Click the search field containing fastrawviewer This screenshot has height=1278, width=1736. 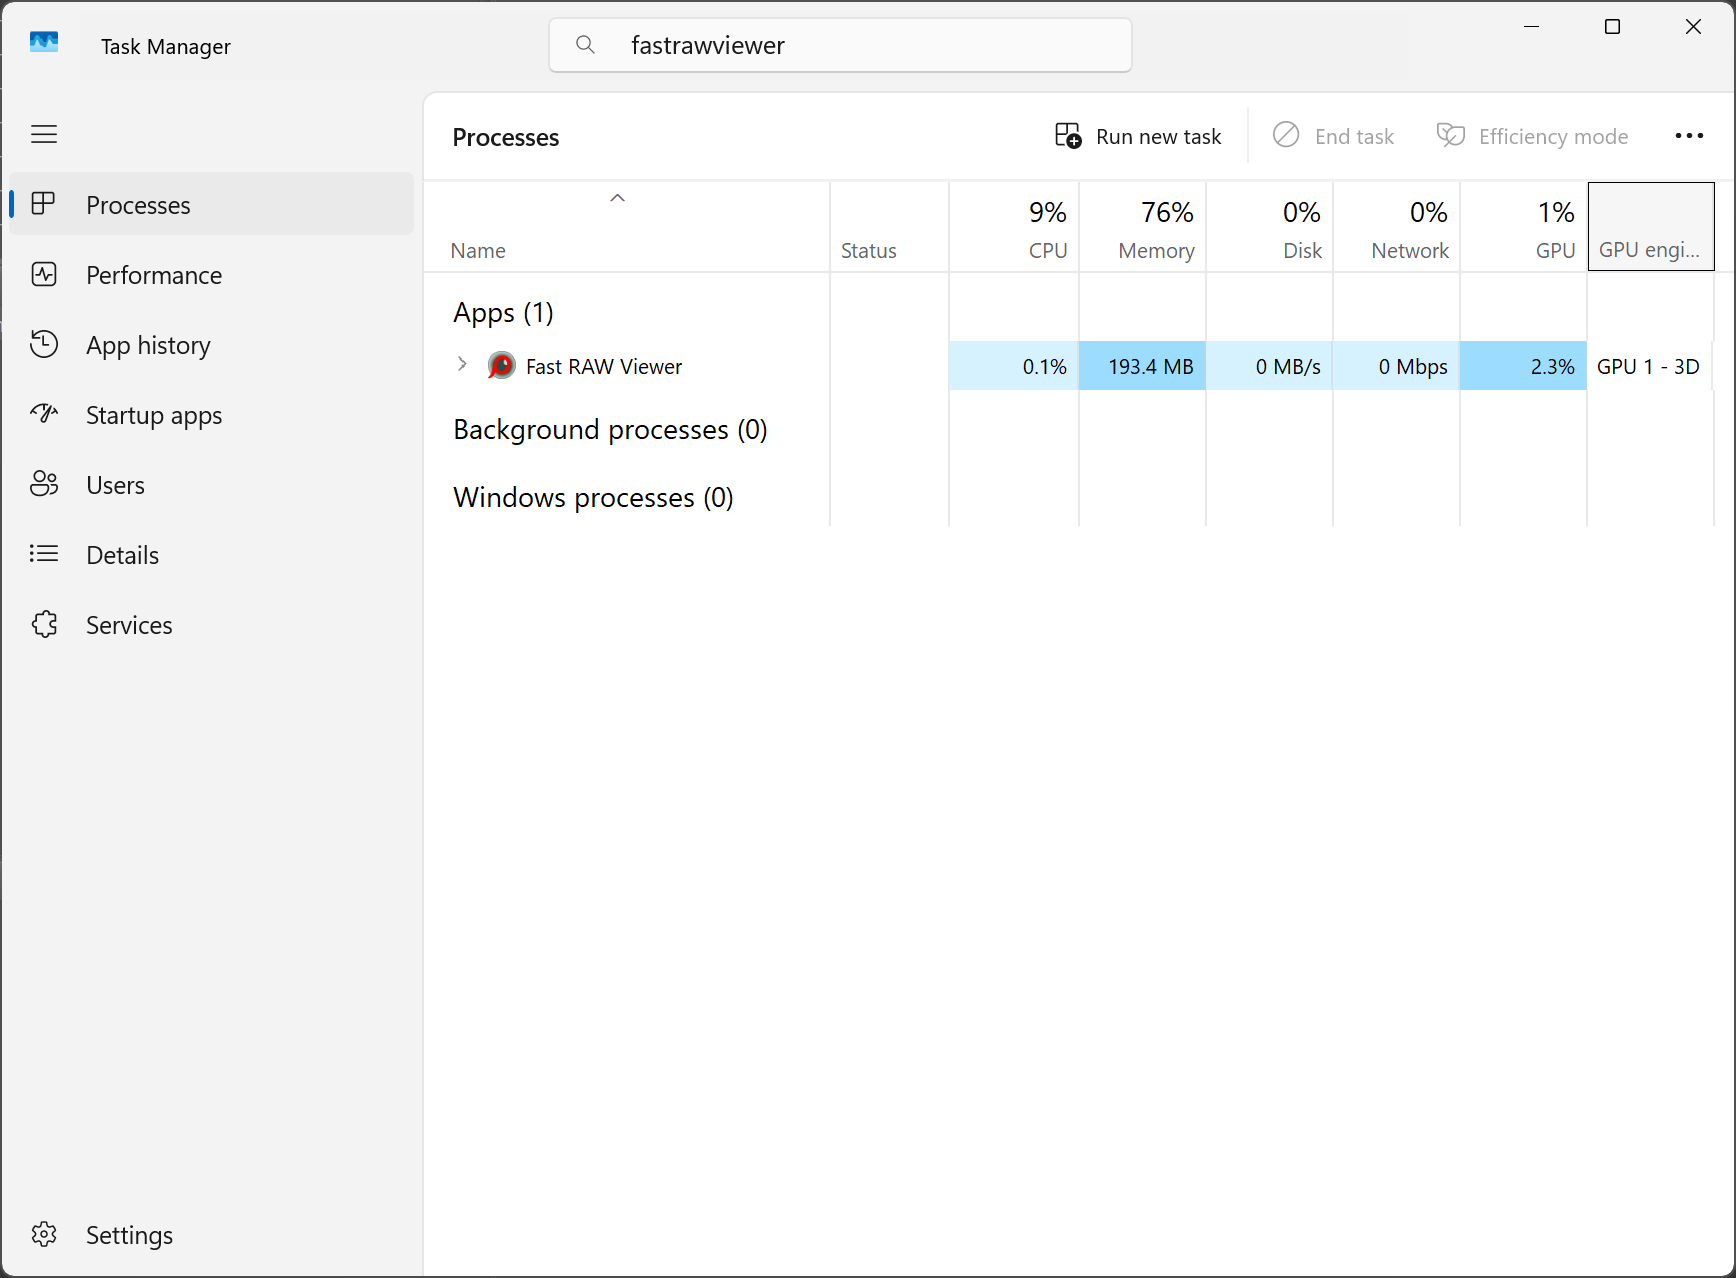(x=840, y=45)
